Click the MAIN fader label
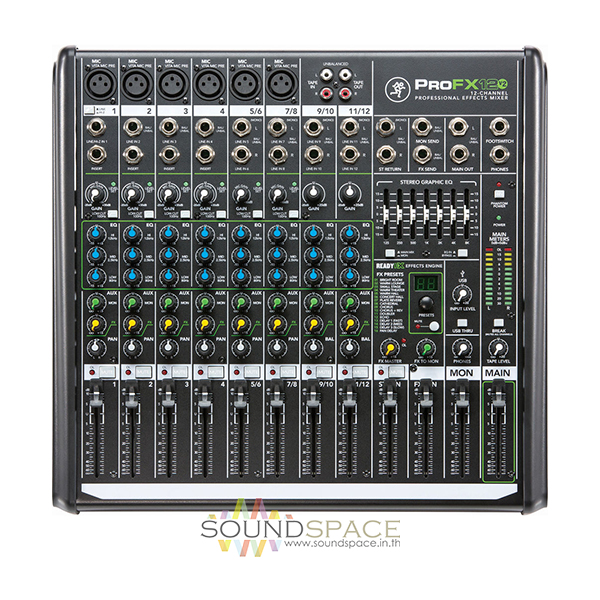600x600 pixels. click(x=497, y=373)
